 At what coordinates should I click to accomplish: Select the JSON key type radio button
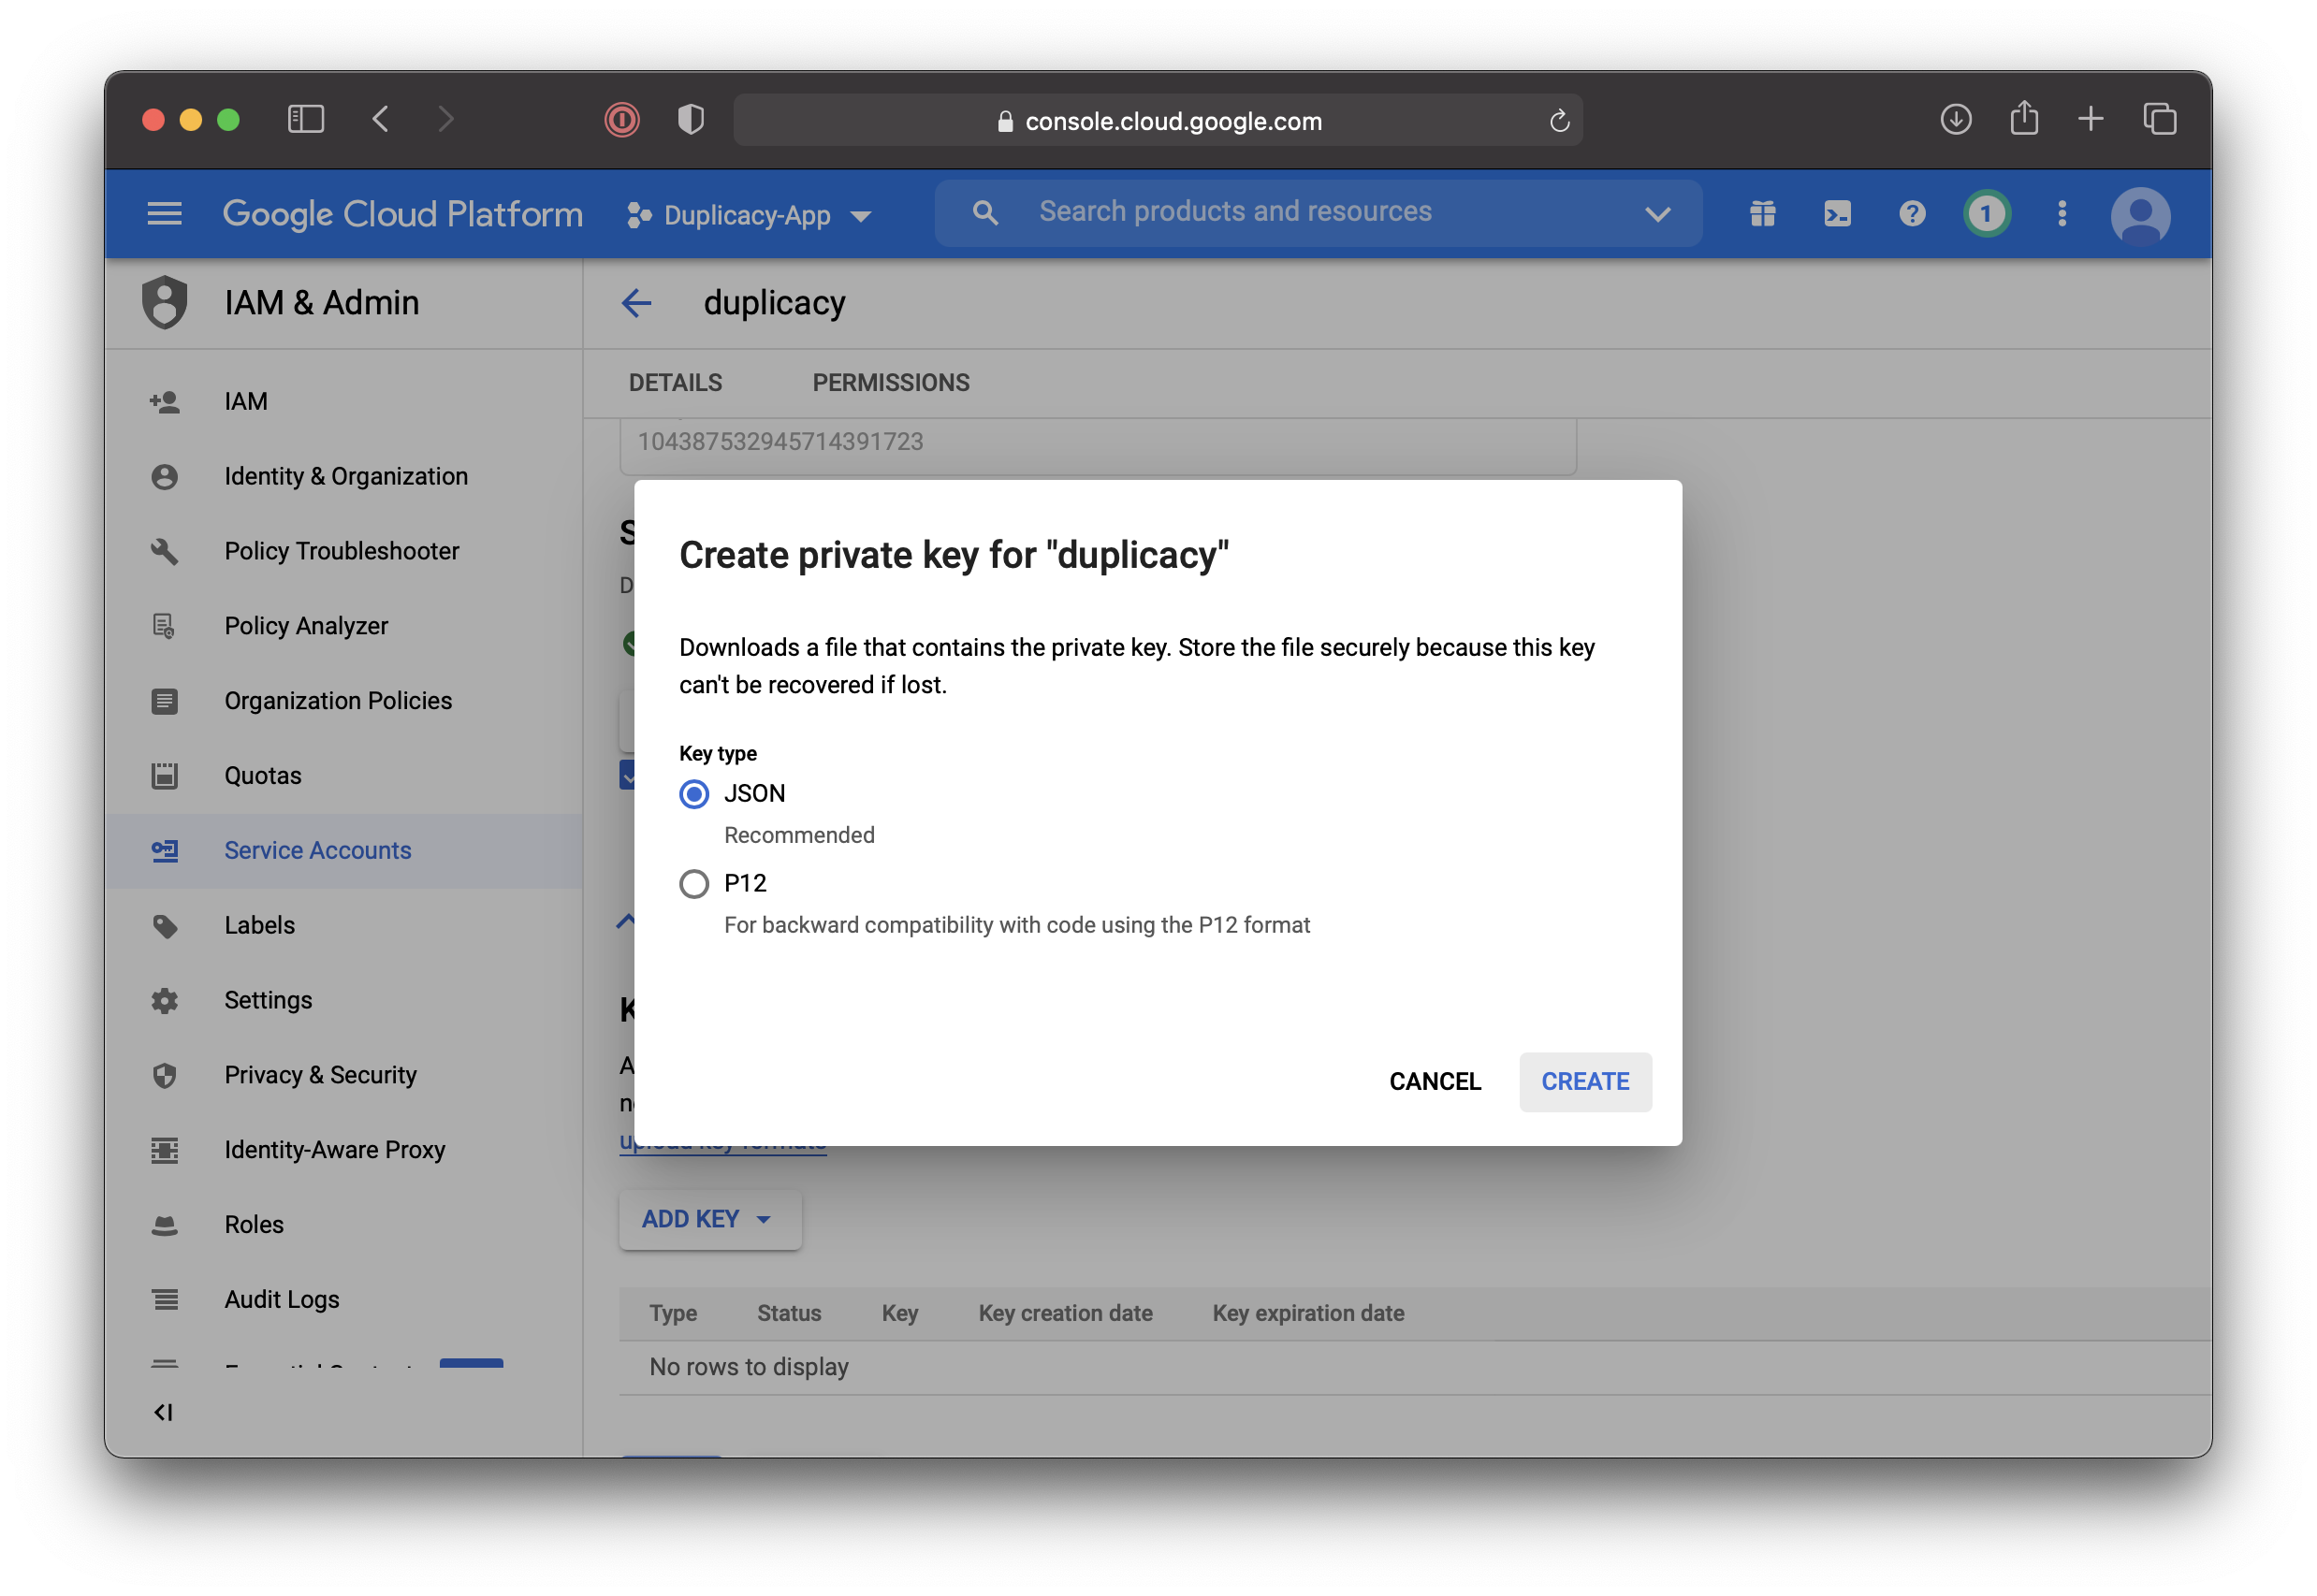[693, 793]
